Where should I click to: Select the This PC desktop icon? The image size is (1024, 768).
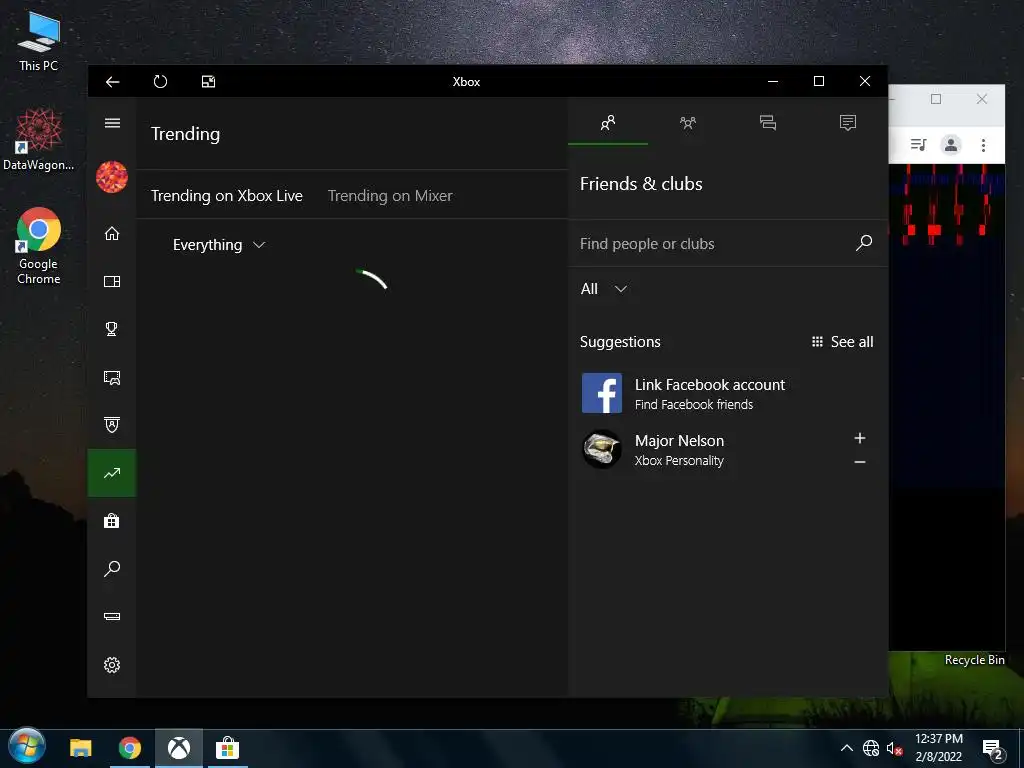(x=39, y=42)
